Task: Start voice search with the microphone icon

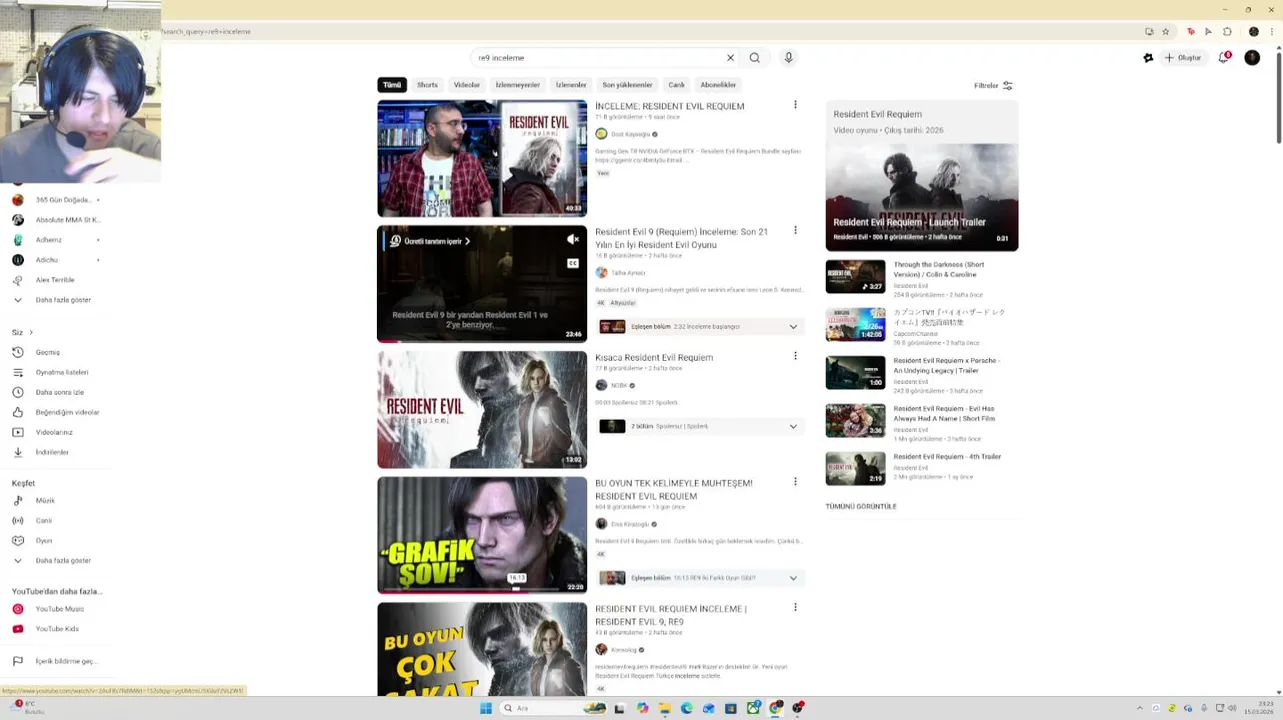Action: [788, 58]
